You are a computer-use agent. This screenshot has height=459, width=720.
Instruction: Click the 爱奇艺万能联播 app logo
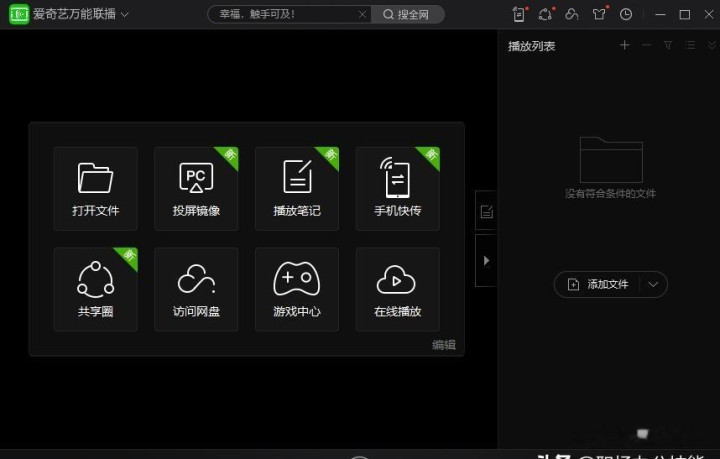pyautogui.click(x=19, y=14)
